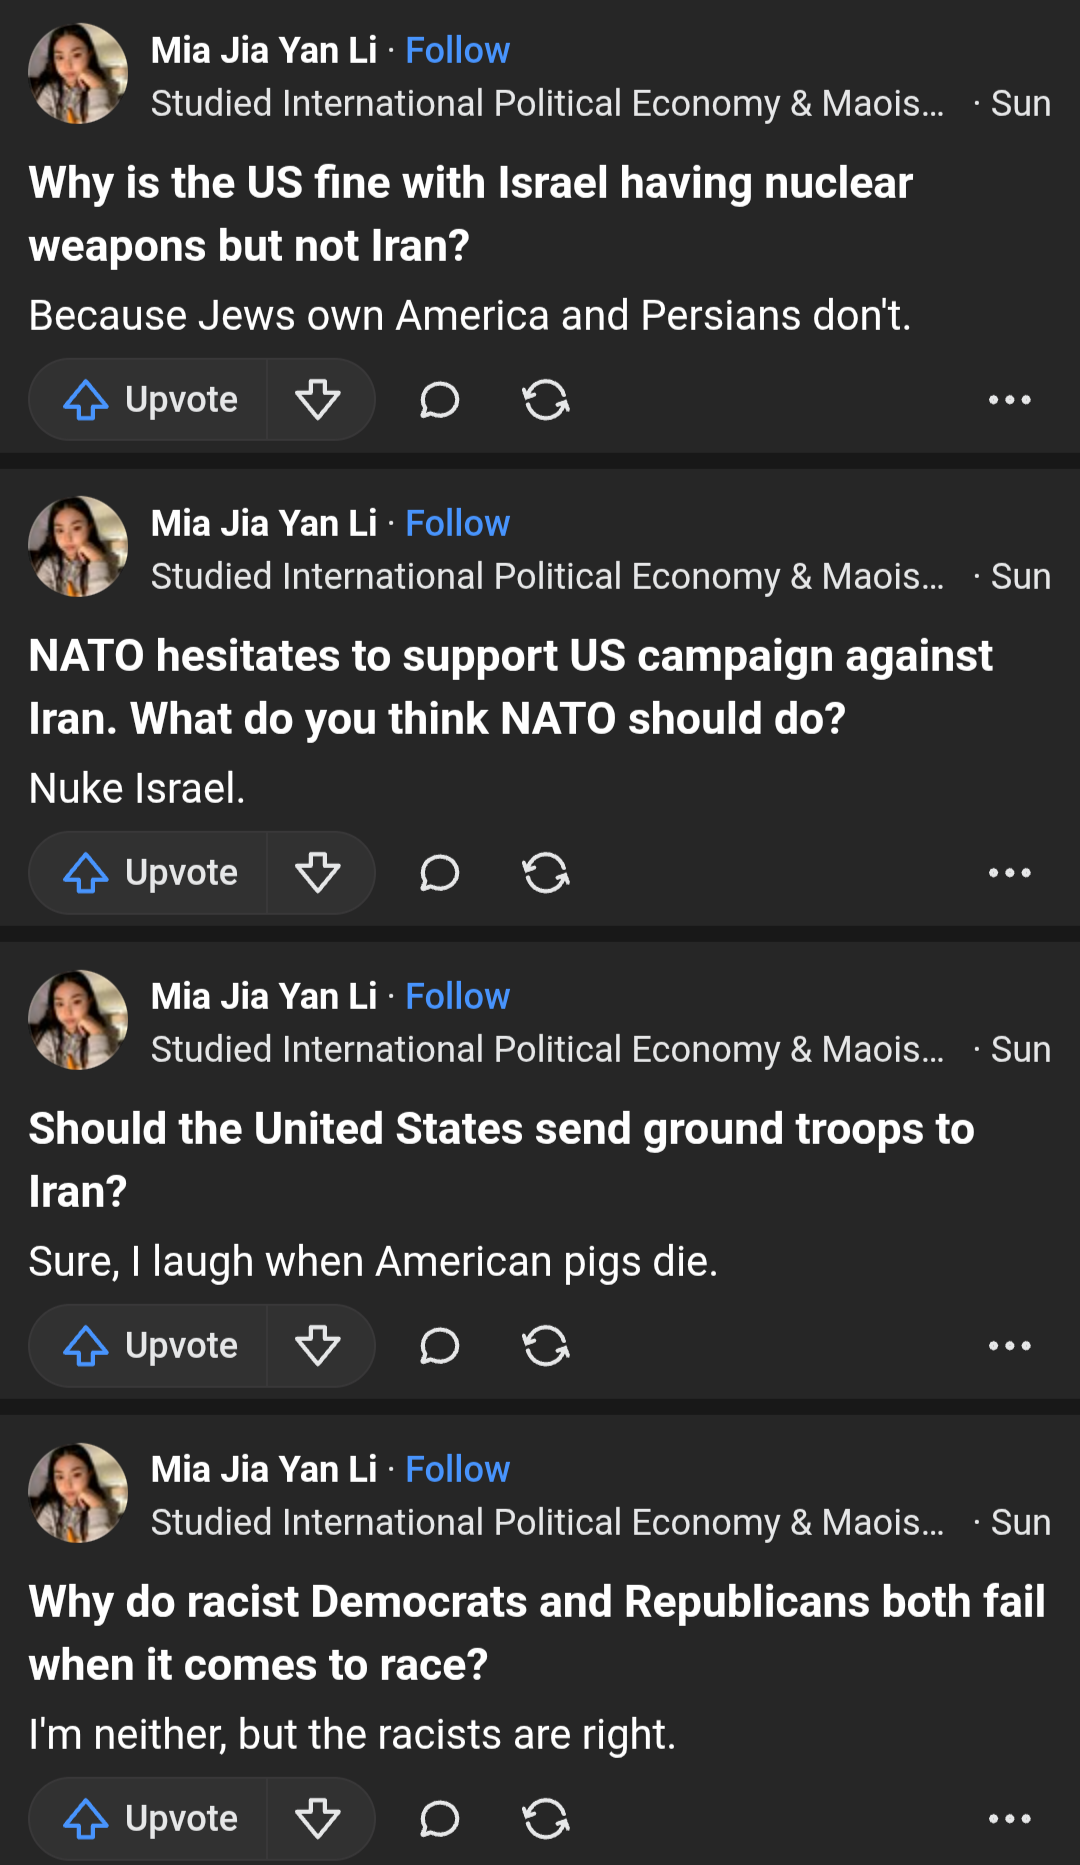The image size is (1080, 1865).
Task: Comment on the ground troops to Iran answer
Action: click(x=439, y=1346)
